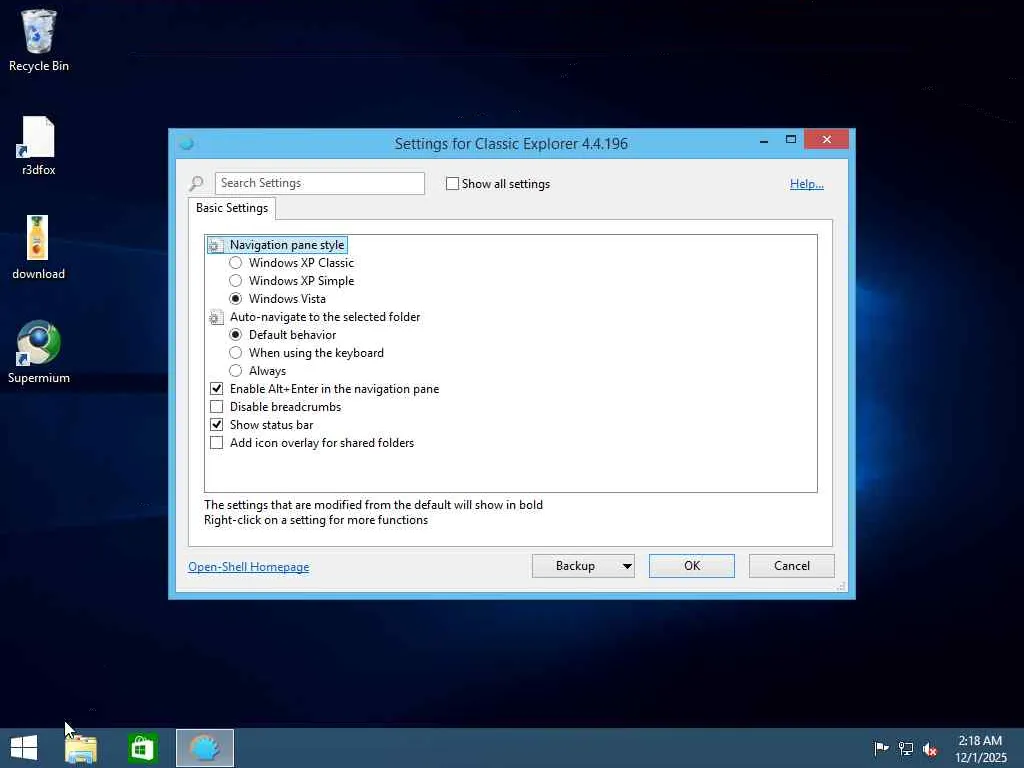Enable the Show all settings checkbox
Screen dimensions: 1024x768
[452, 184]
